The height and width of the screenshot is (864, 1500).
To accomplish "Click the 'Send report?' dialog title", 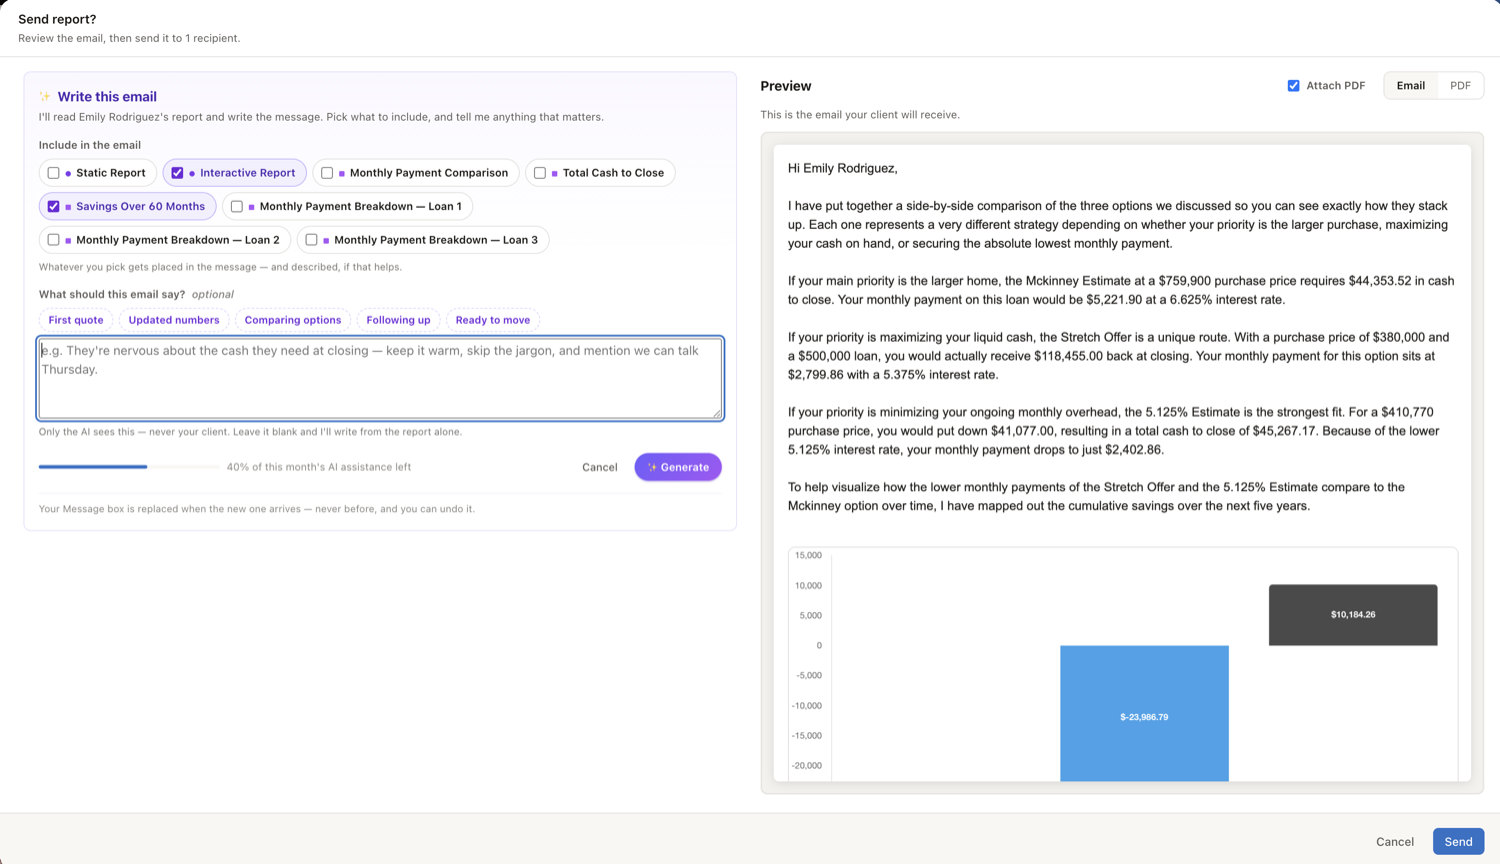I will [57, 19].
